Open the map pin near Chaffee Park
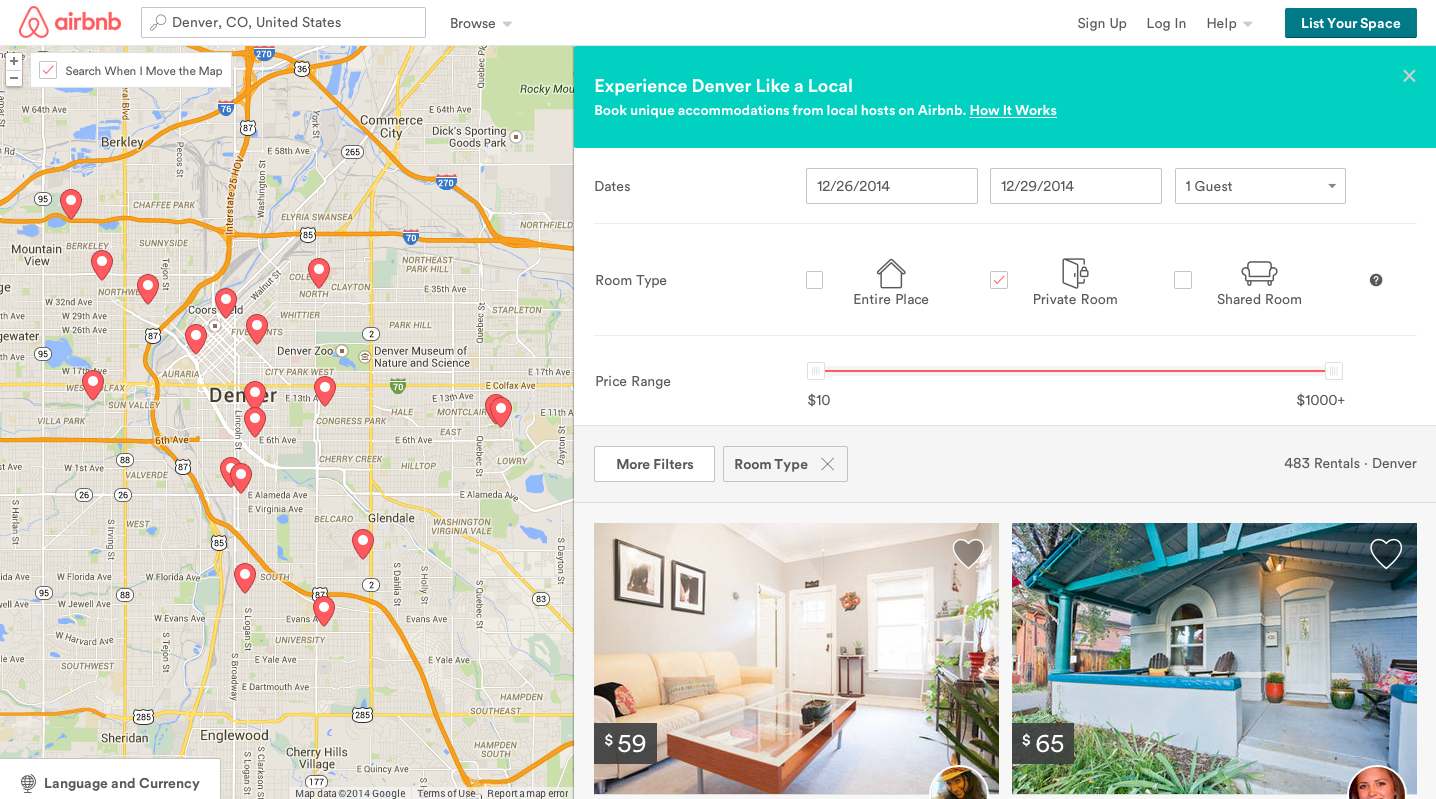The image size is (1436, 799). click(x=71, y=204)
